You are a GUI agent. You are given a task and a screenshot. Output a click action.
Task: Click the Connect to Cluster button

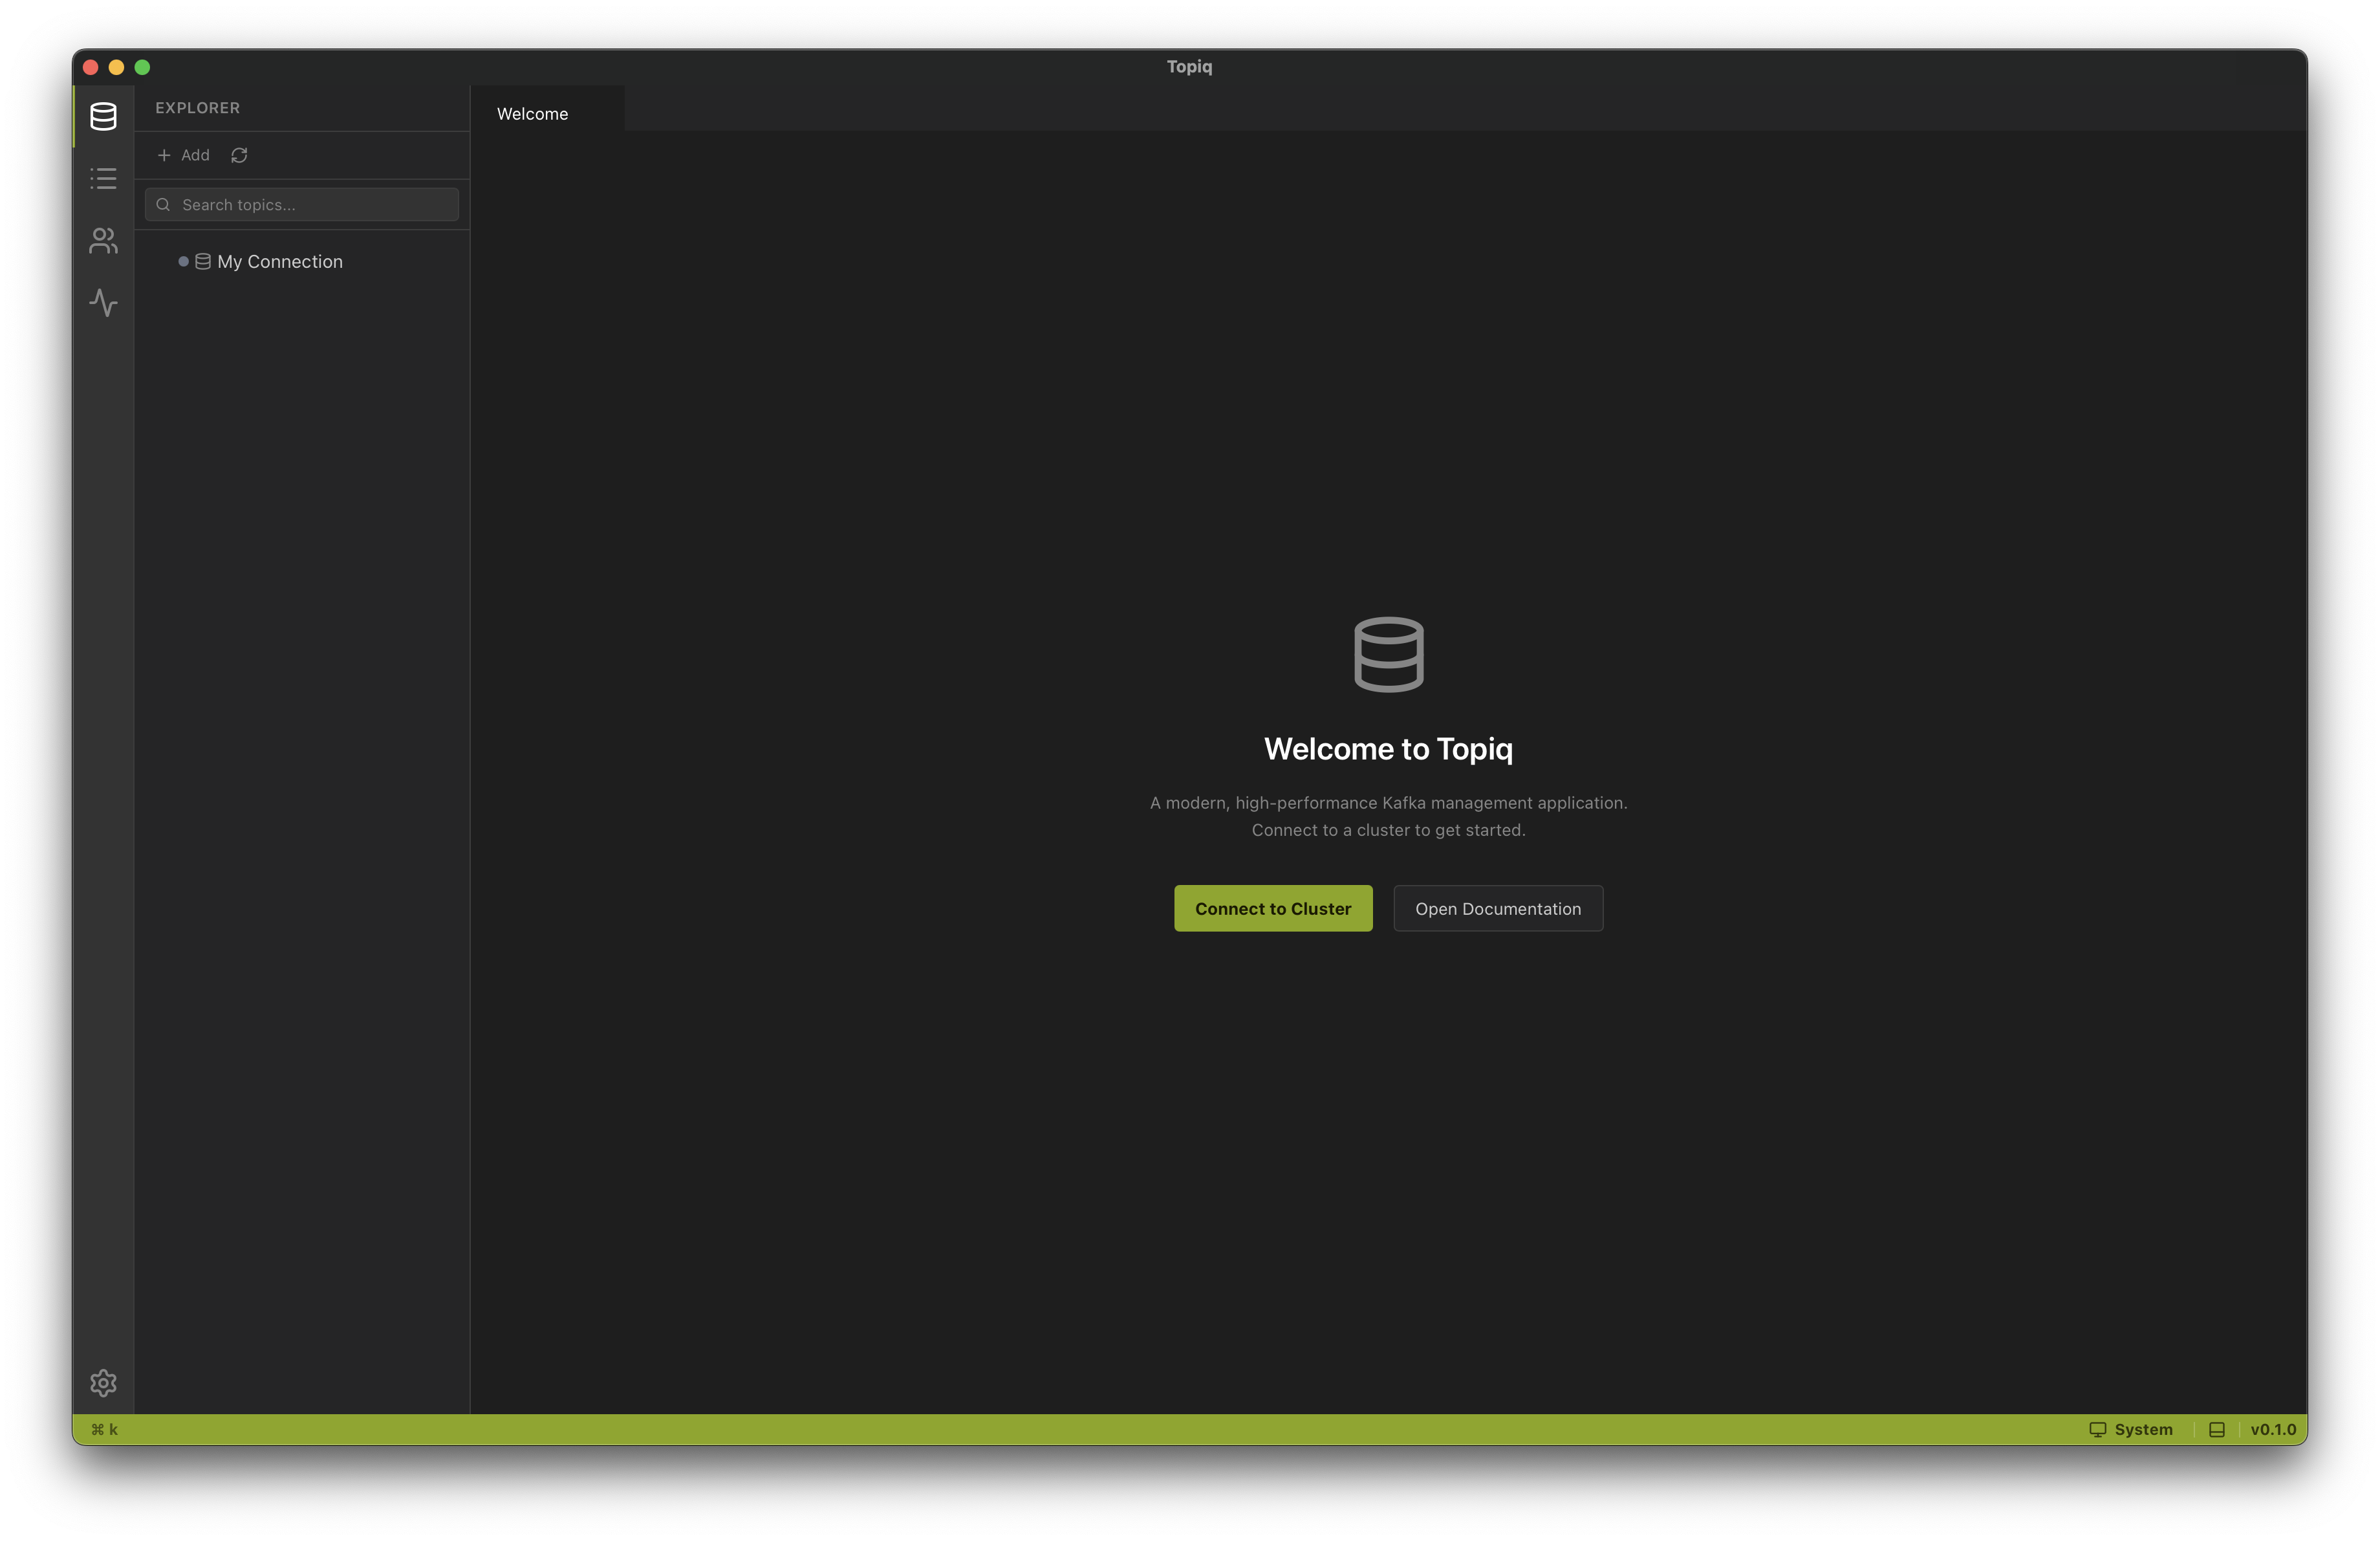pos(1272,908)
